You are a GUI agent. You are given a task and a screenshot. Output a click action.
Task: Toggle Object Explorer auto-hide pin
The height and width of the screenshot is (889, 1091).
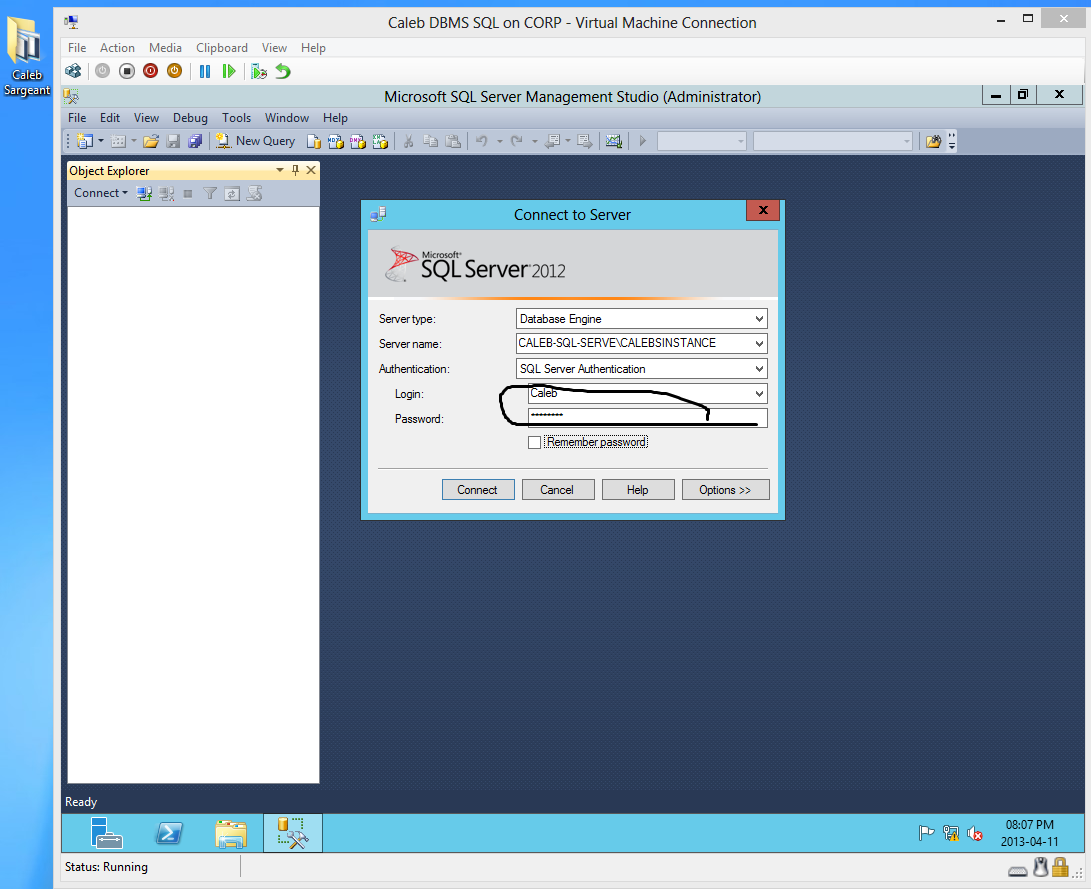[x=296, y=170]
